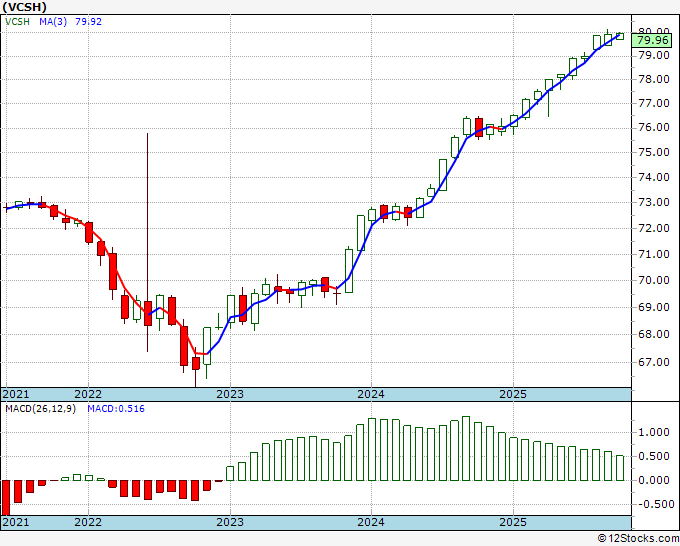Click the 72.00 price axis label
This screenshot has width=680, height=546.
pyautogui.click(x=654, y=228)
